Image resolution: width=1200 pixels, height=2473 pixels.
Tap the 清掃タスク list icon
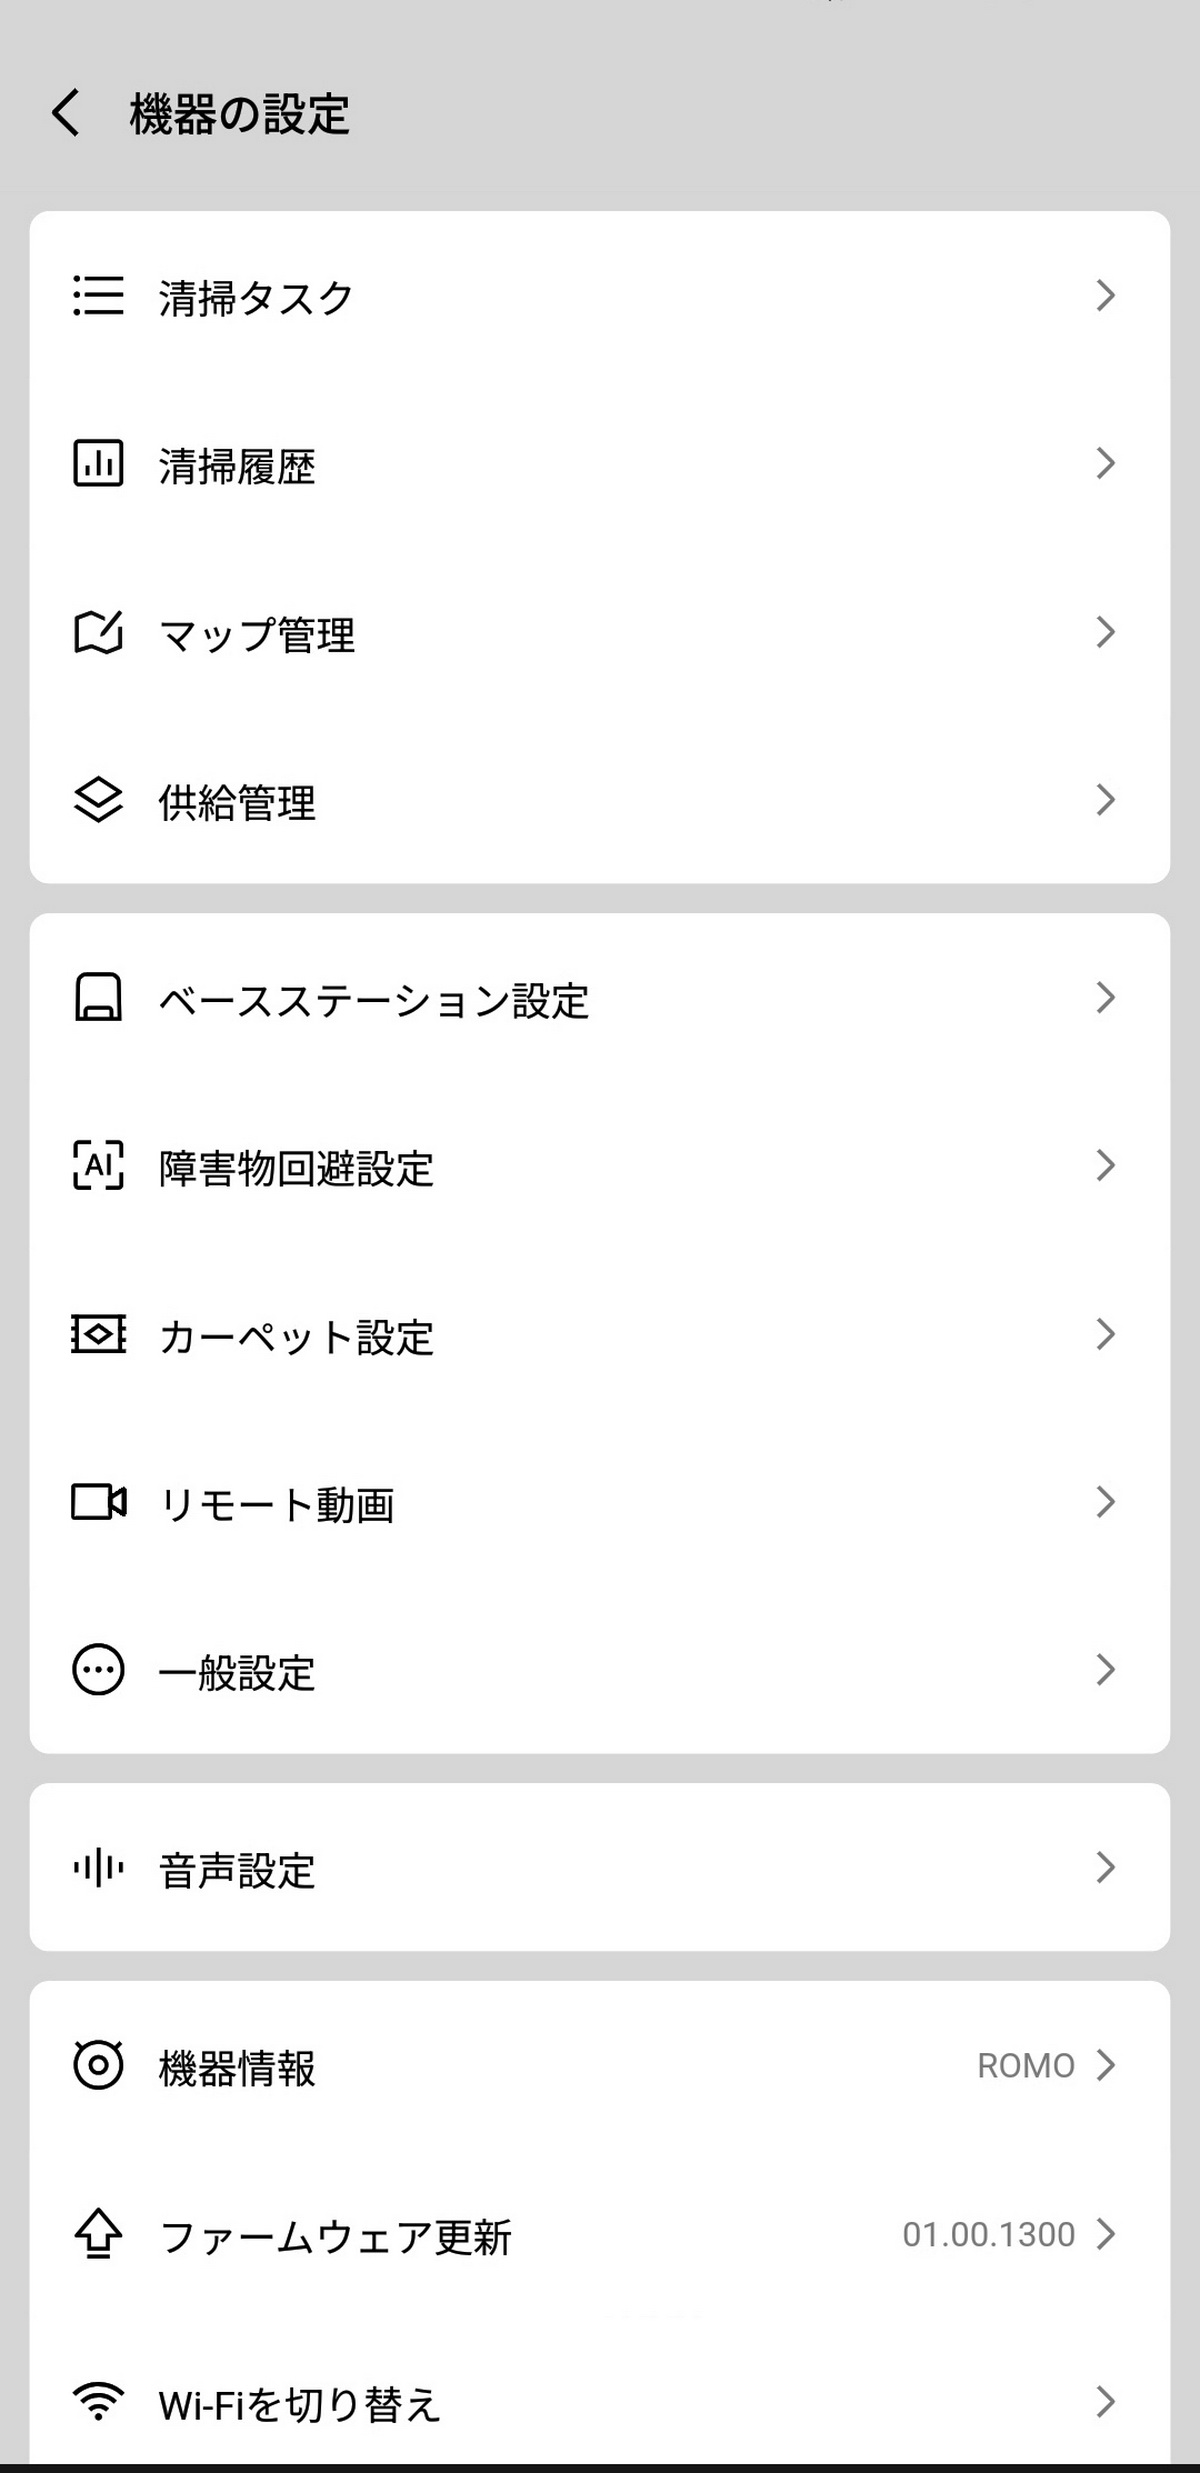(98, 296)
